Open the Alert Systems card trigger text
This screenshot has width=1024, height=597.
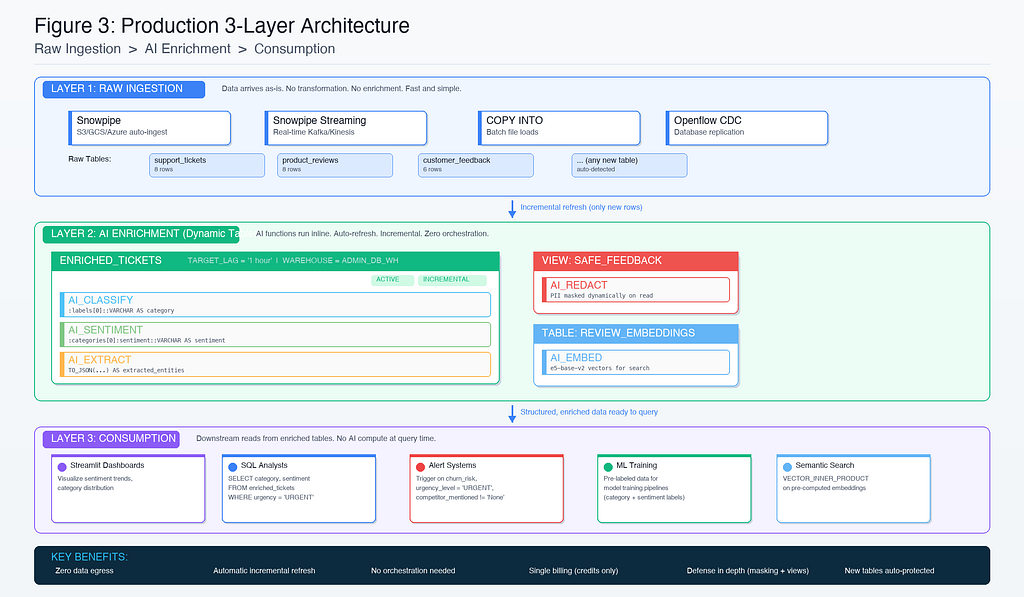click(x=460, y=488)
